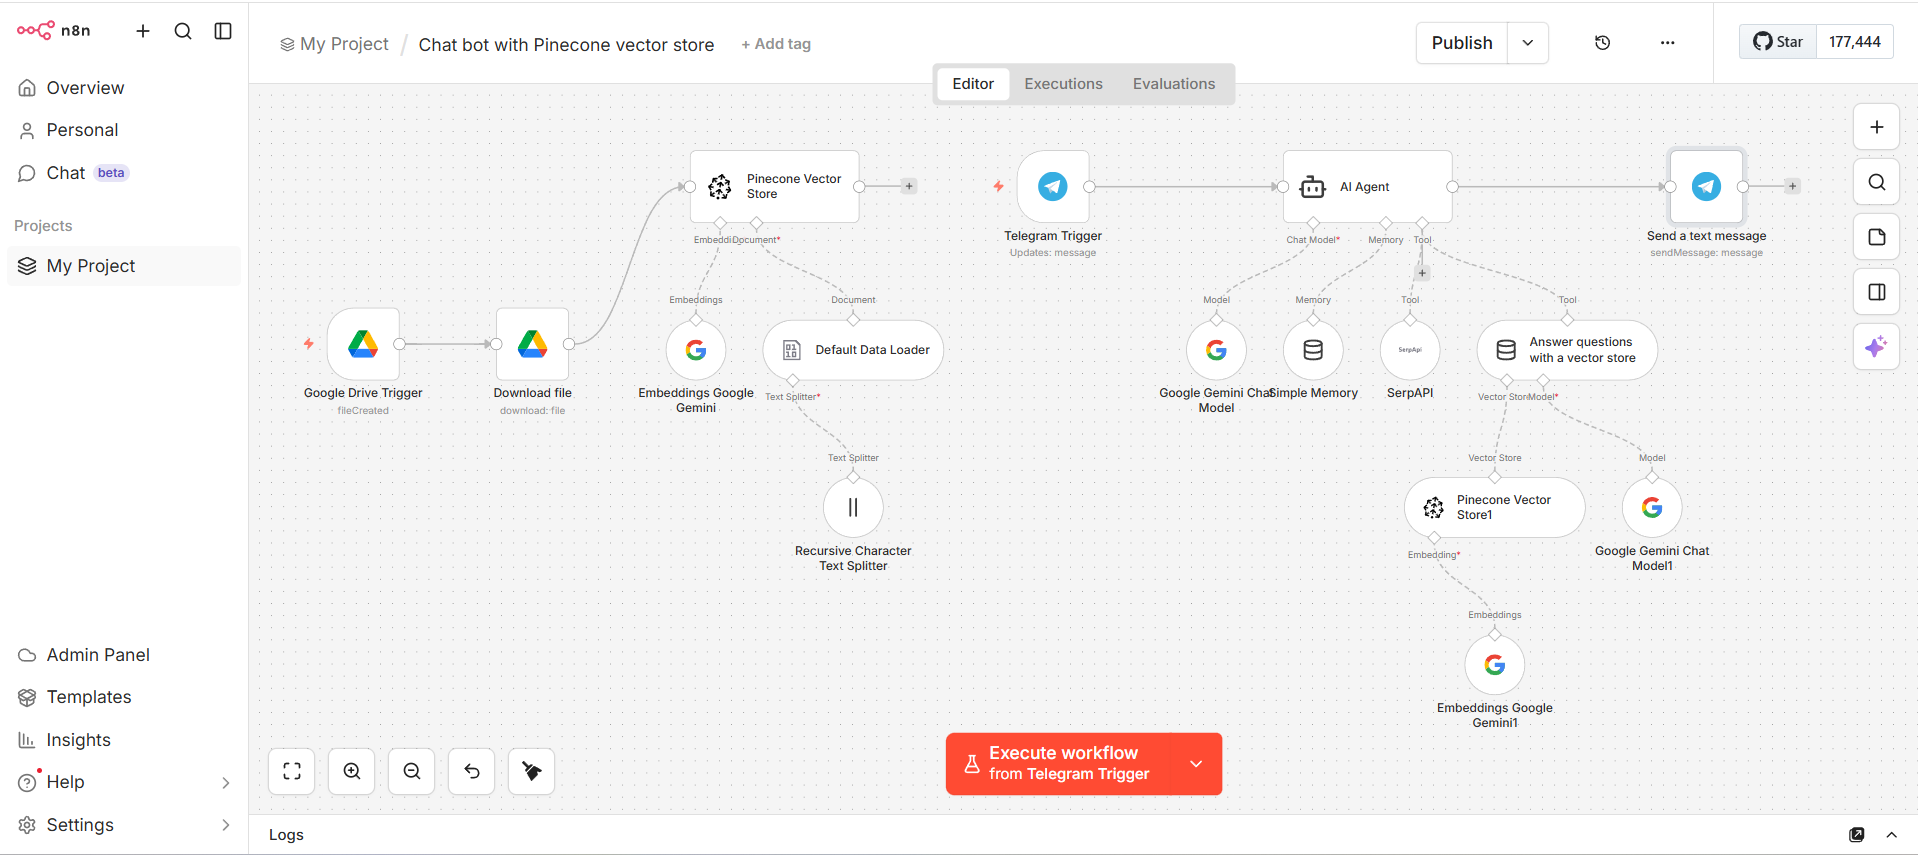Open the Telegram Trigger node
Viewport: 1918px width, 855px height.
[1053, 186]
